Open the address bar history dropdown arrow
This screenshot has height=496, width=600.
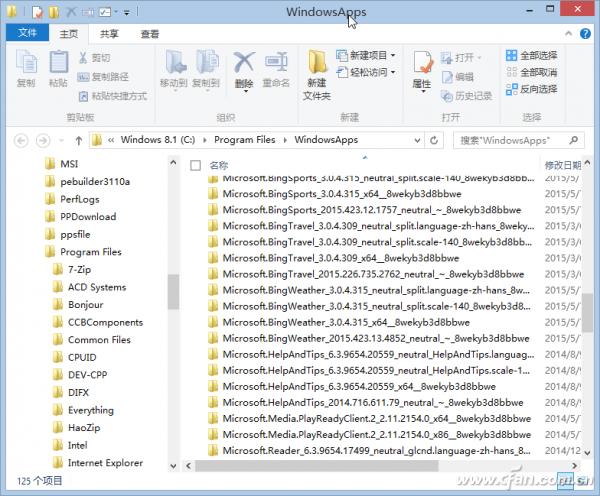417,140
